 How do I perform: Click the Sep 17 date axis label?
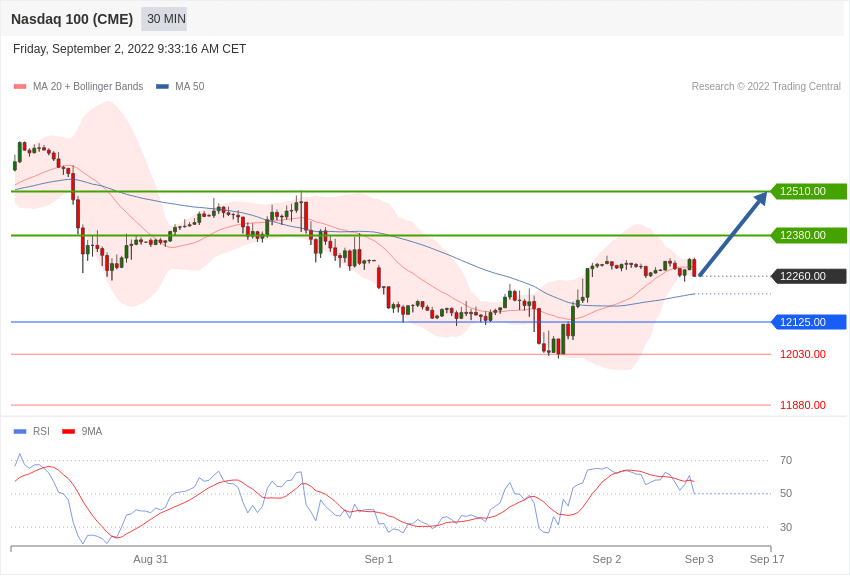coord(767,559)
